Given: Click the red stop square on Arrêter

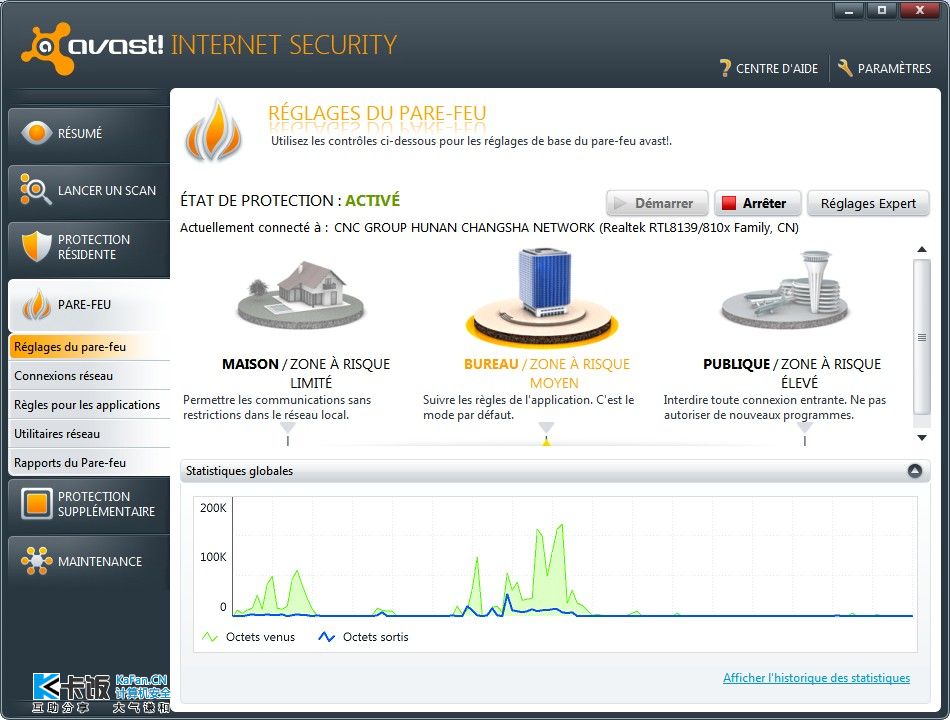Looking at the screenshot, I should (x=729, y=203).
